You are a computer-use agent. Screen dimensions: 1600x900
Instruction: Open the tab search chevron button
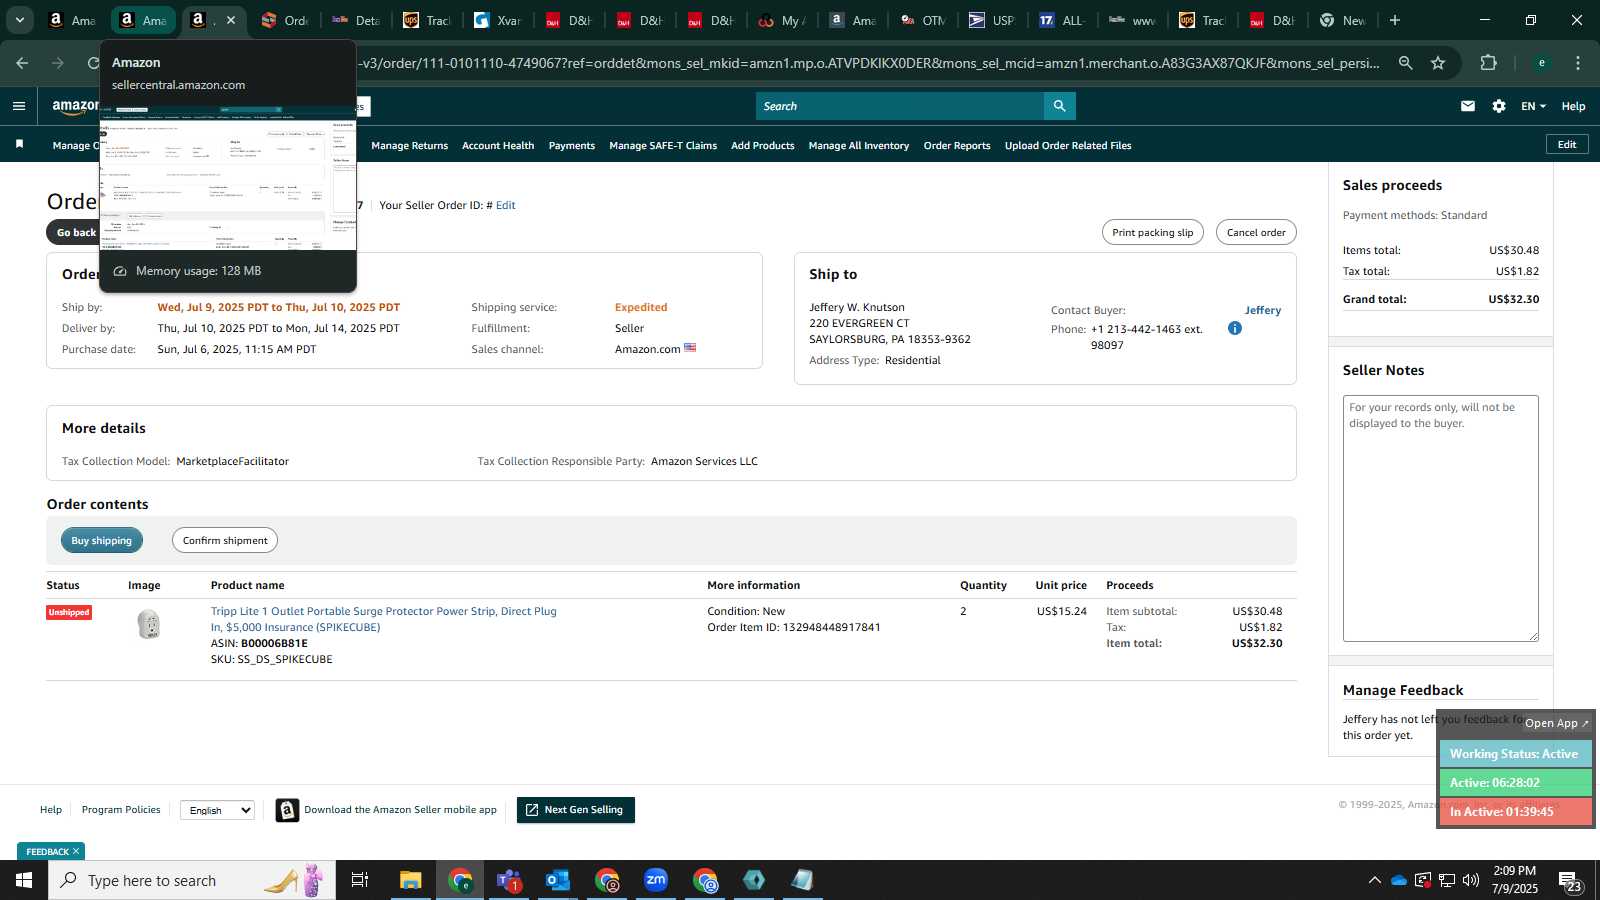coord(19,20)
